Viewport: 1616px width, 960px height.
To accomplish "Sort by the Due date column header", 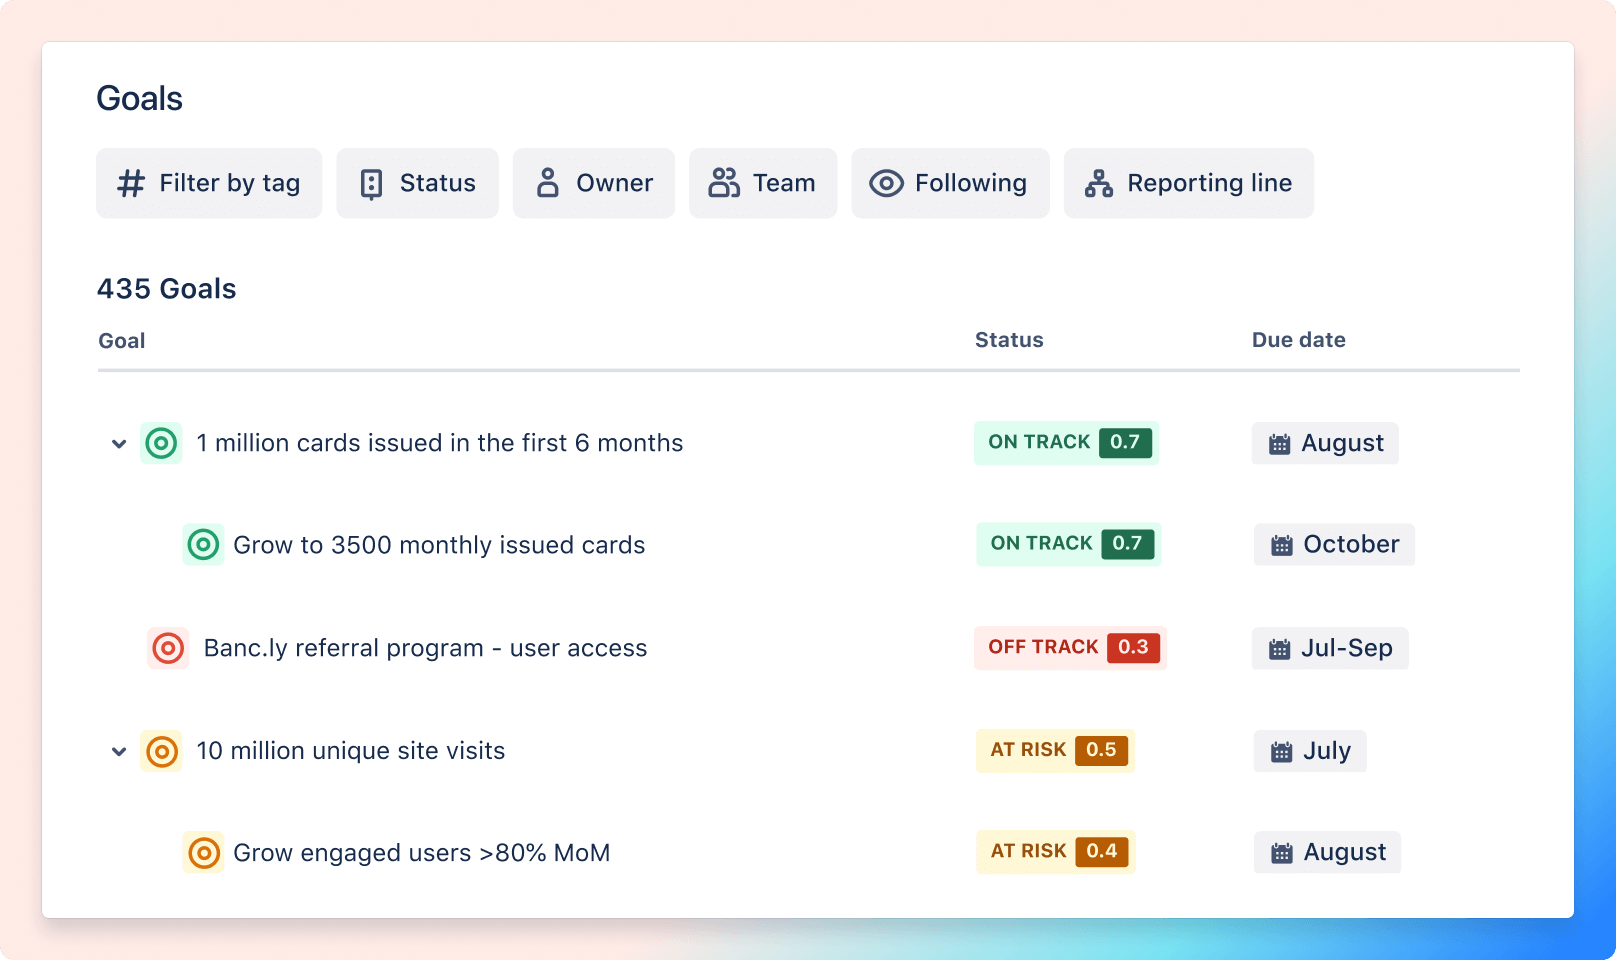I will pos(1298,340).
